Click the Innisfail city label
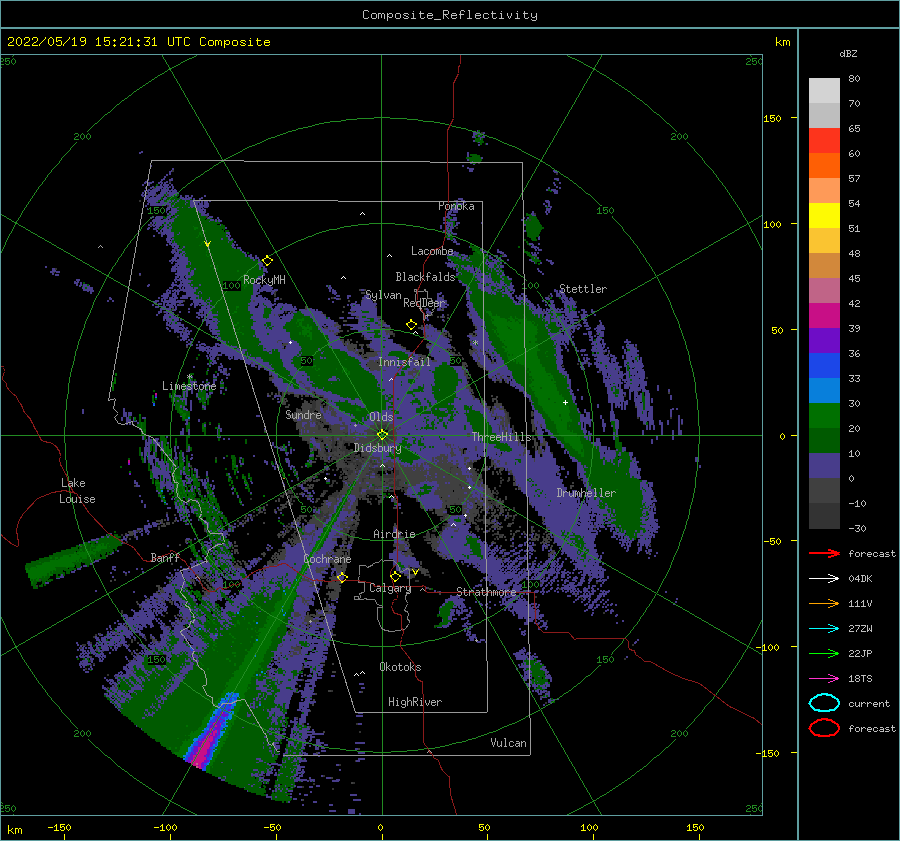Viewport: 900px width, 841px height. point(404,362)
